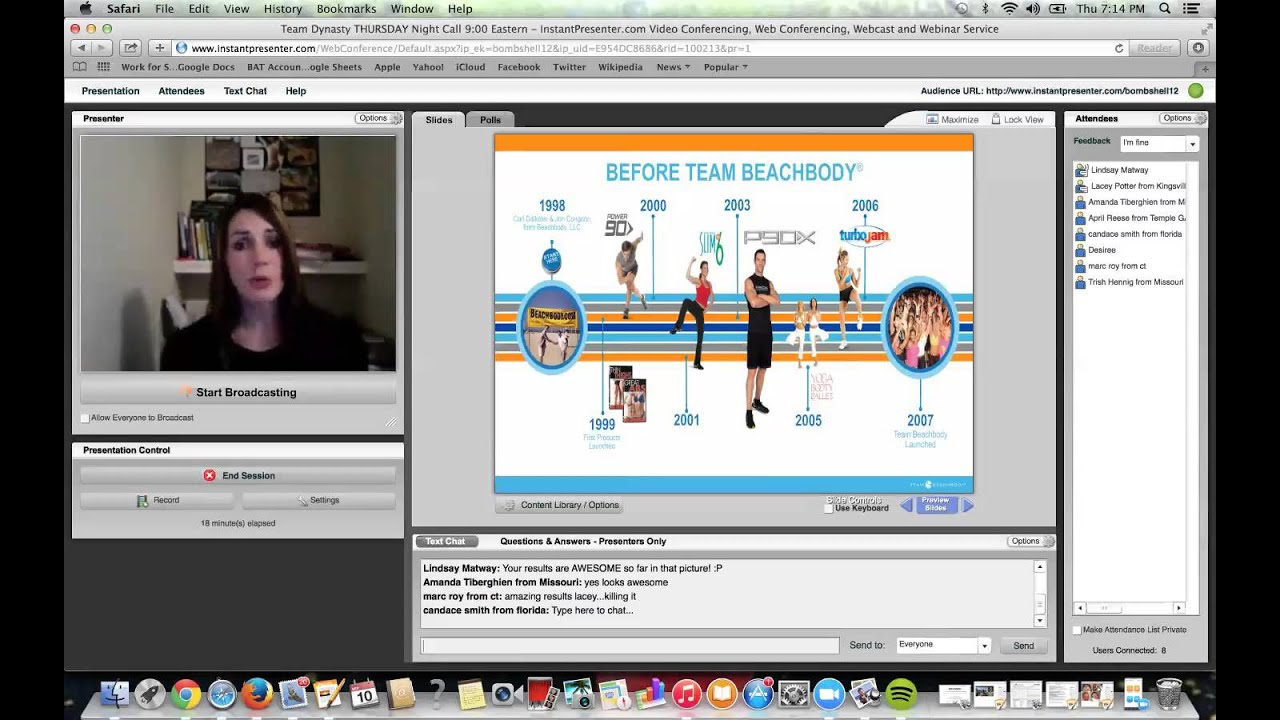1280x720 pixels.
Task: Show Safari downloads icon
Action: pos(1197,48)
